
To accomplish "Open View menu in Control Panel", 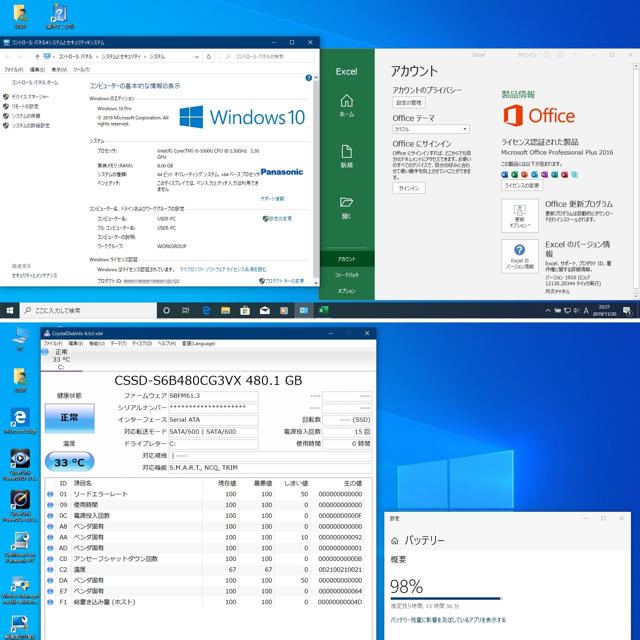I will [59, 70].
